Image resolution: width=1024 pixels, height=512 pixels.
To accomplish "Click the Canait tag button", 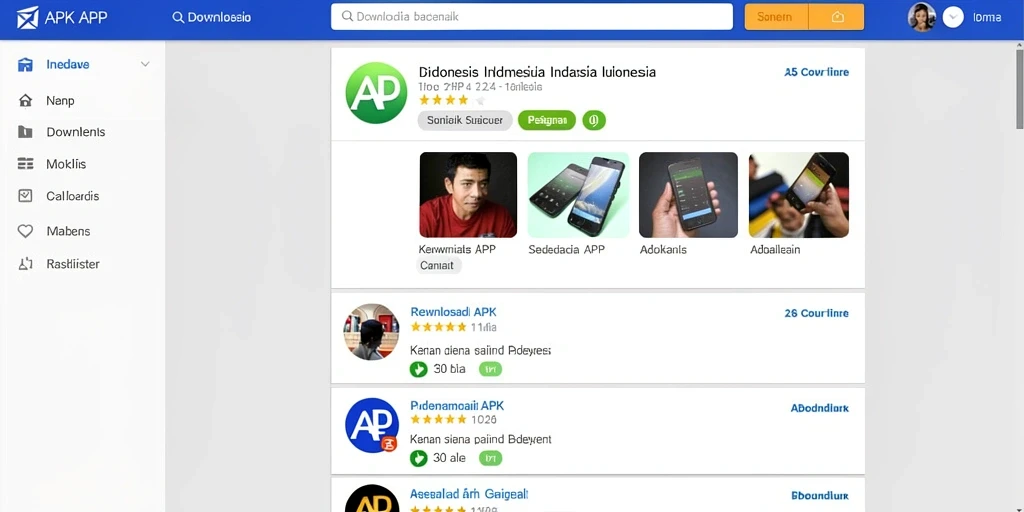I will click(x=439, y=265).
